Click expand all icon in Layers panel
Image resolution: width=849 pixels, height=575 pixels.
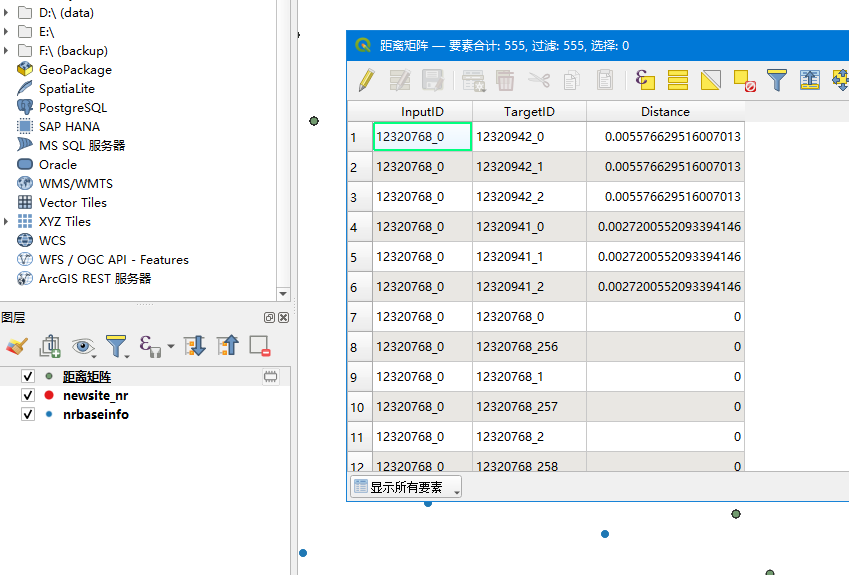[x=195, y=346]
